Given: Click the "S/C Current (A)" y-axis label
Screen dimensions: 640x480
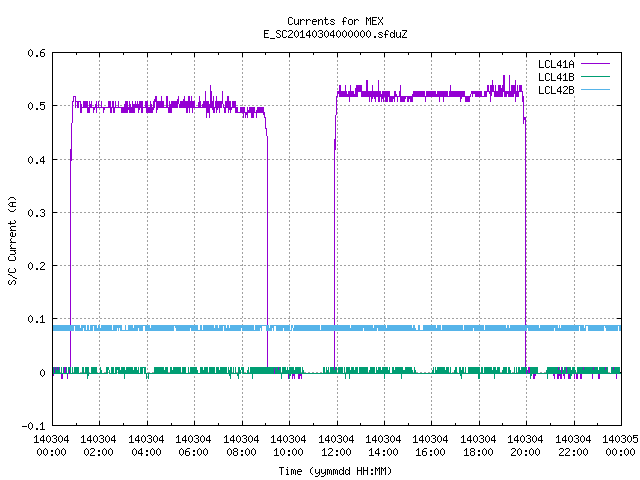Looking at the screenshot, I should 12,240.
